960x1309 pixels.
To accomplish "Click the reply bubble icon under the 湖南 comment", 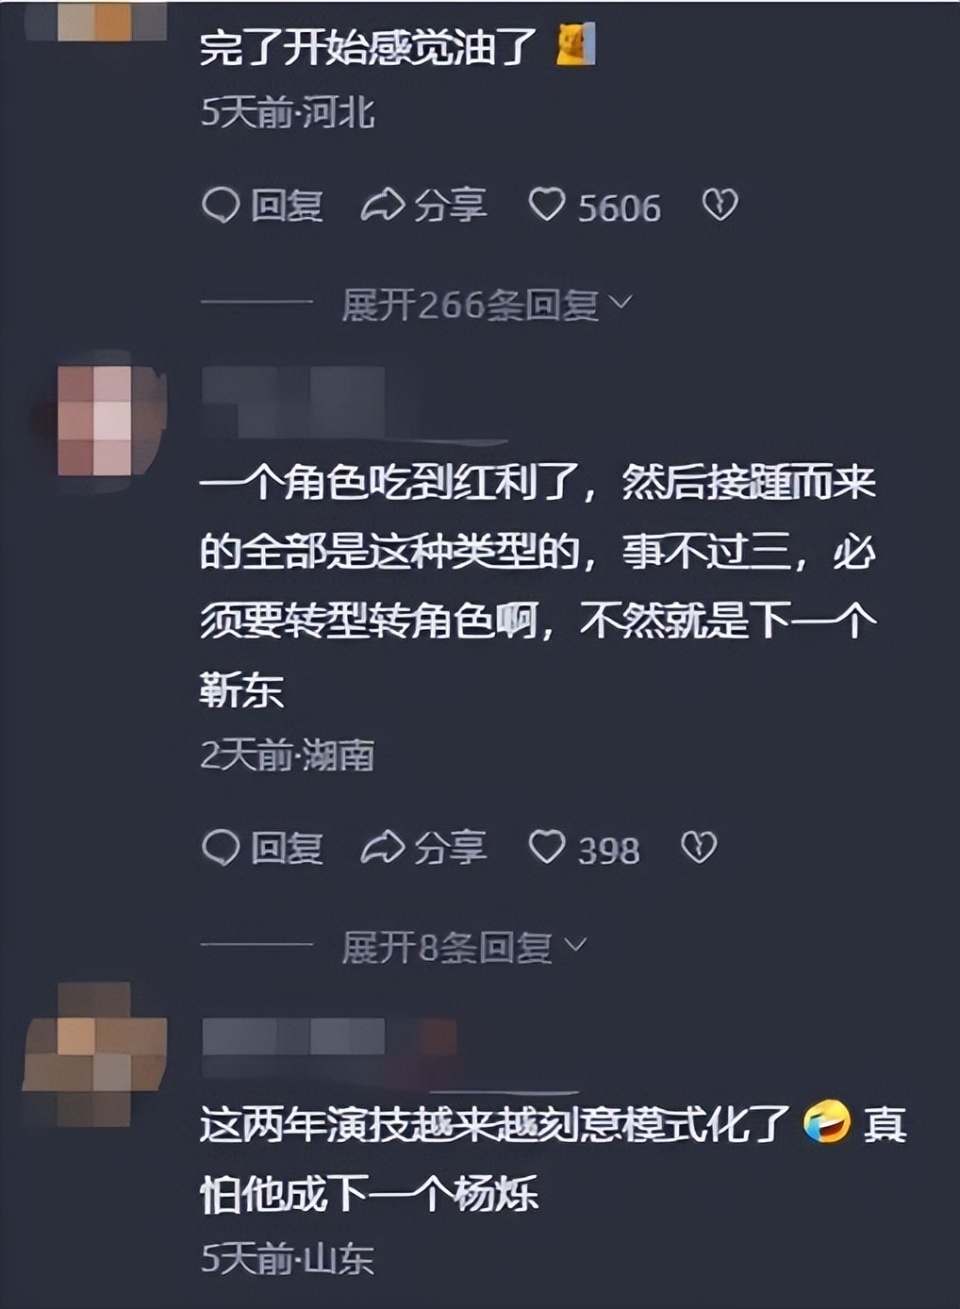I will click(220, 848).
